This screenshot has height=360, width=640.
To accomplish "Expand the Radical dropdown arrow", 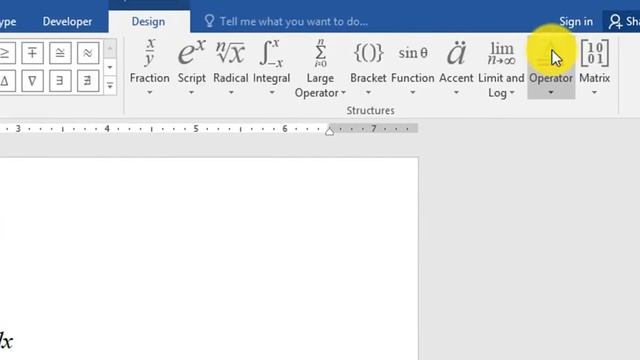I will pyautogui.click(x=231, y=93).
